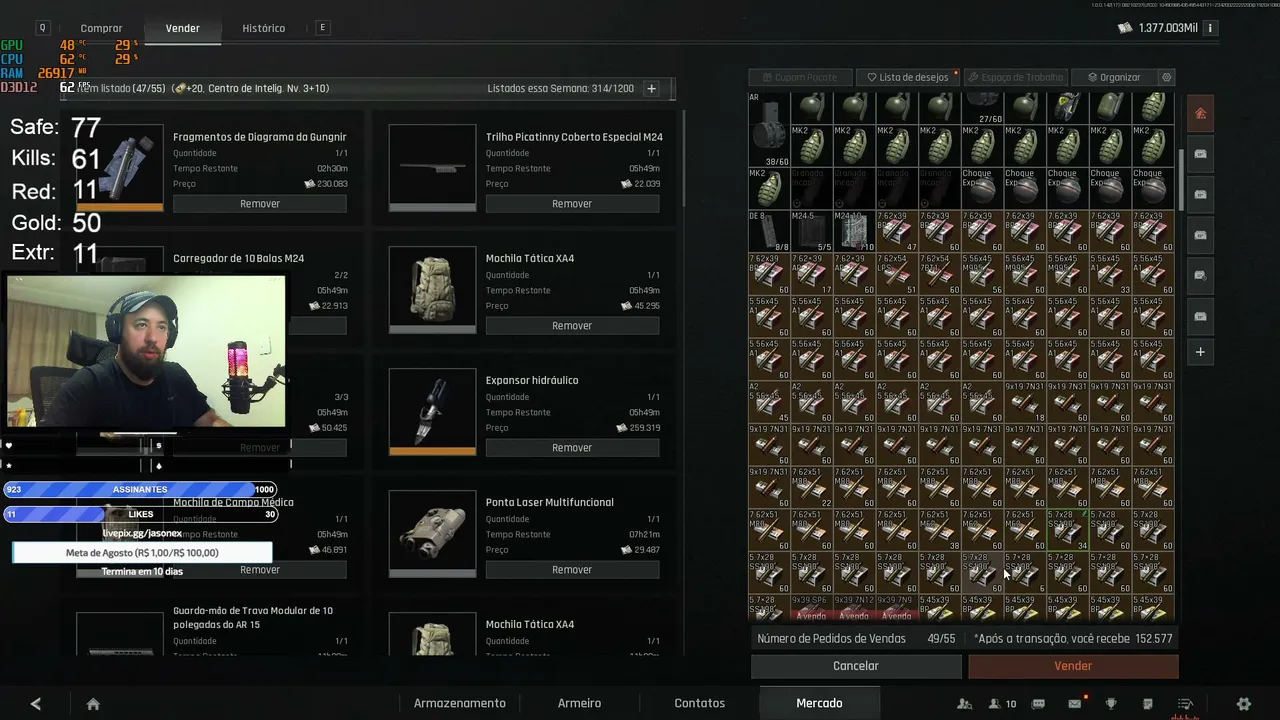Open game settings gear in bottom bar
1280x720 pixels.
tap(1244, 704)
